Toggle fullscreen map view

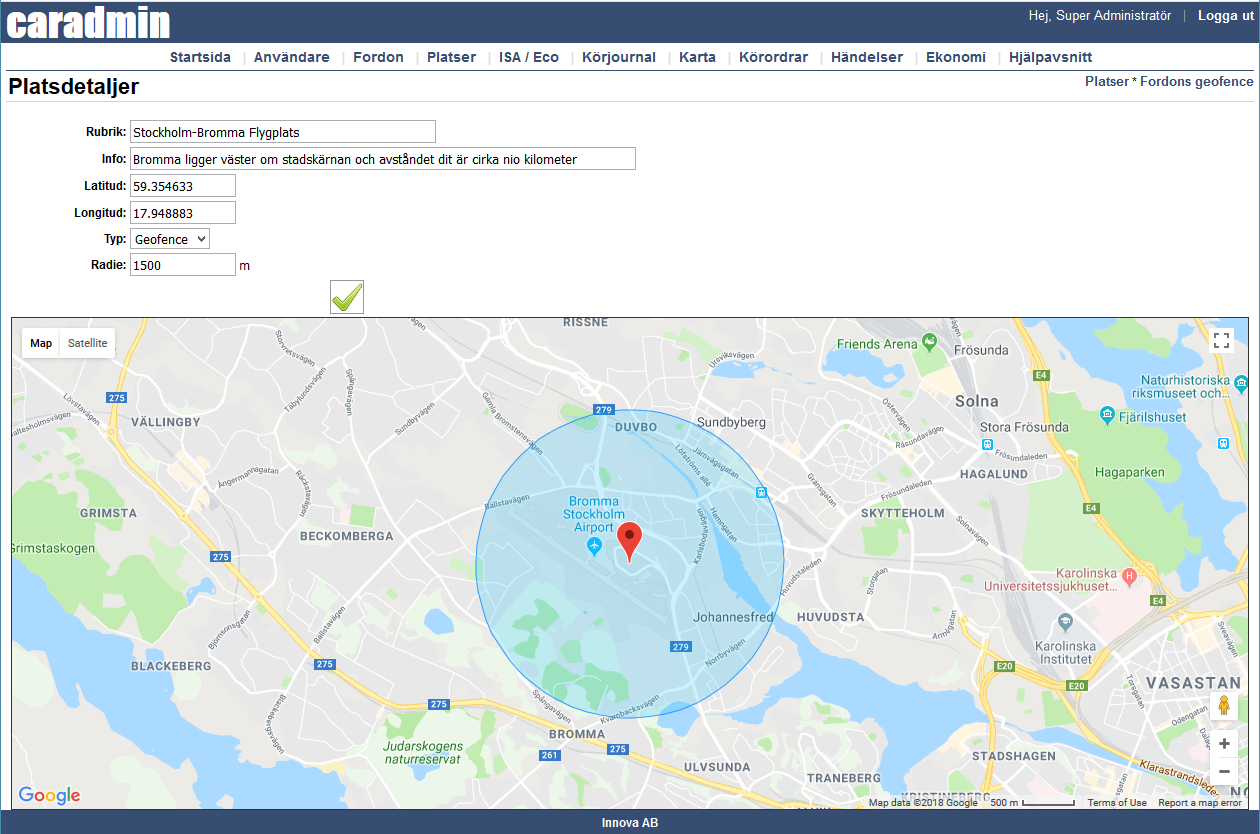1221,340
